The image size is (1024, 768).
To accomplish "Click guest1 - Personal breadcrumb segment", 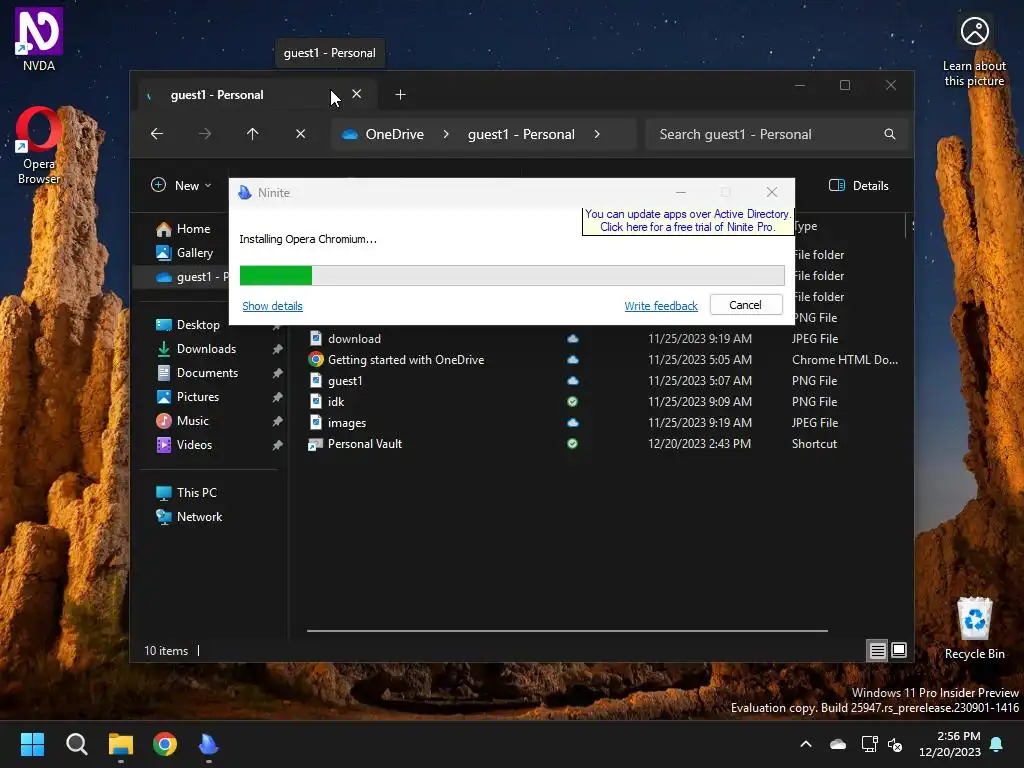I will point(521,134).
